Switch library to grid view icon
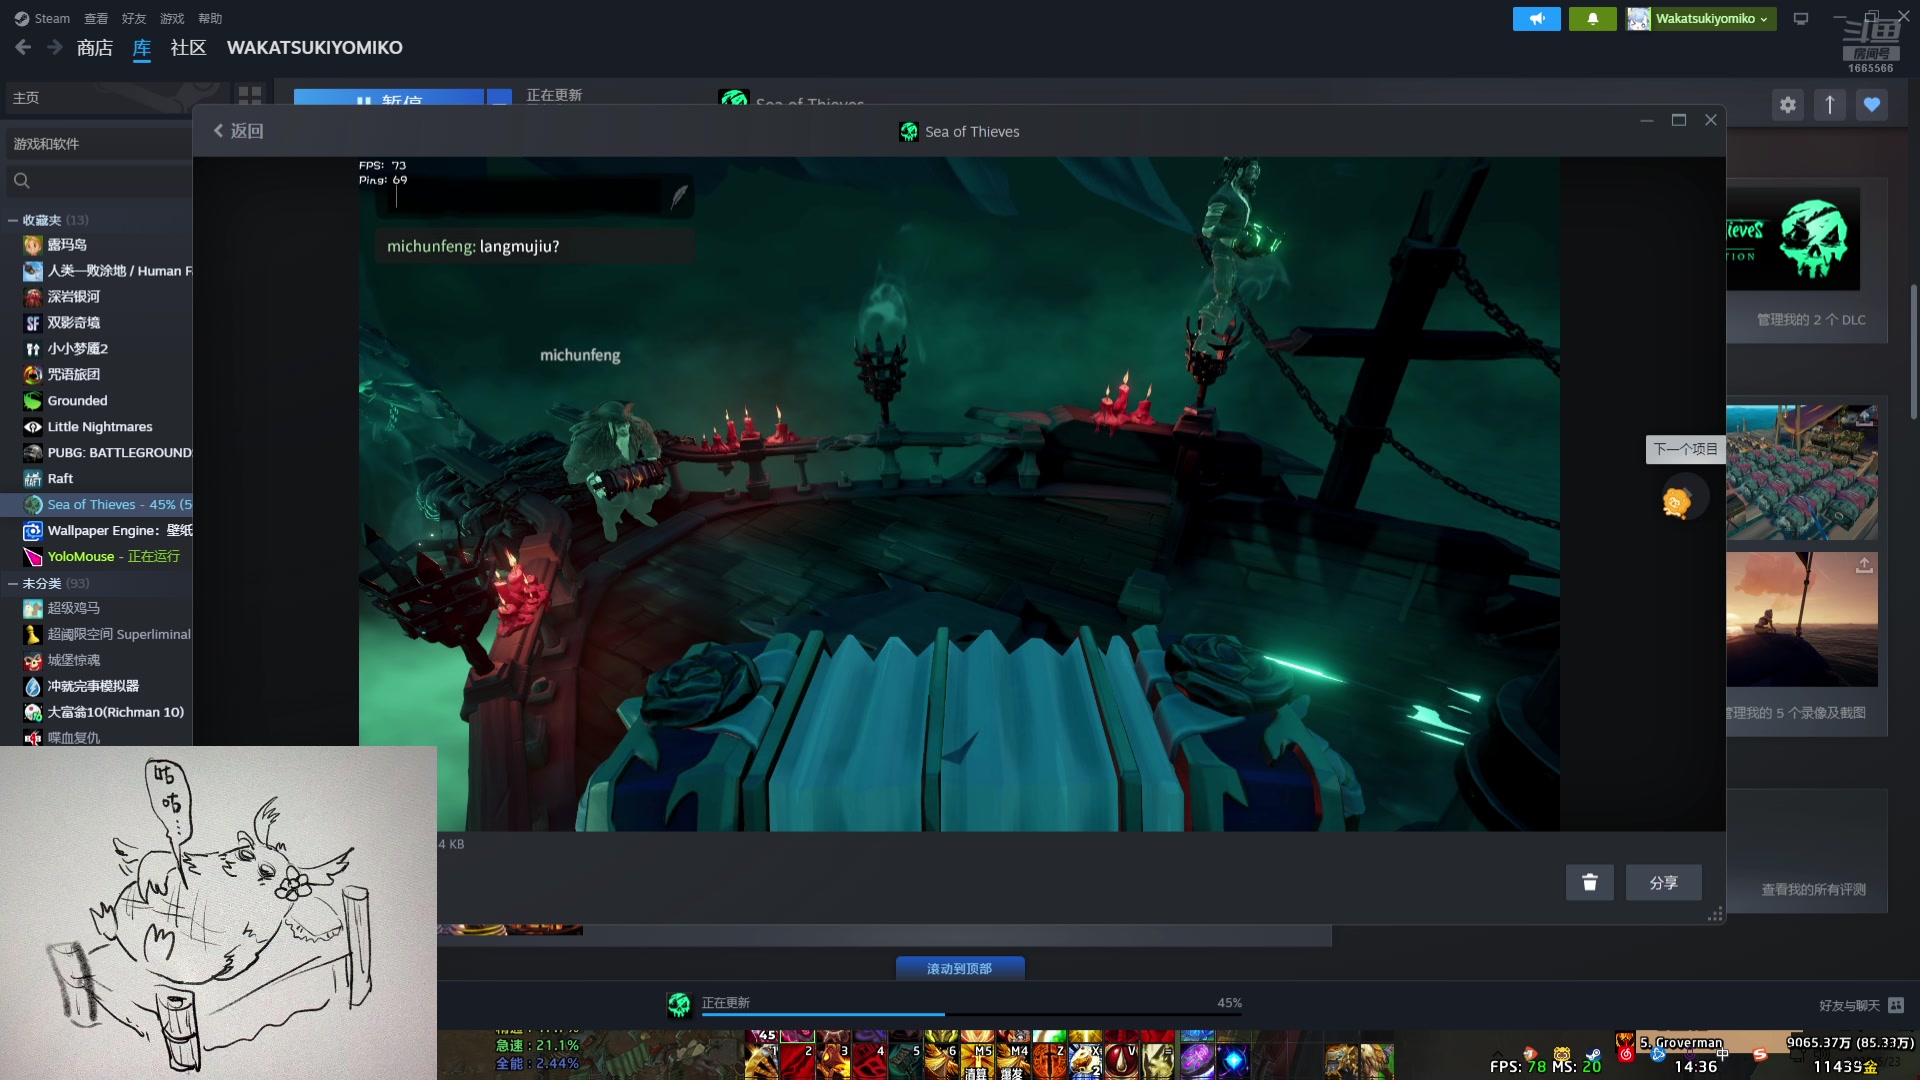 point(249,97)
